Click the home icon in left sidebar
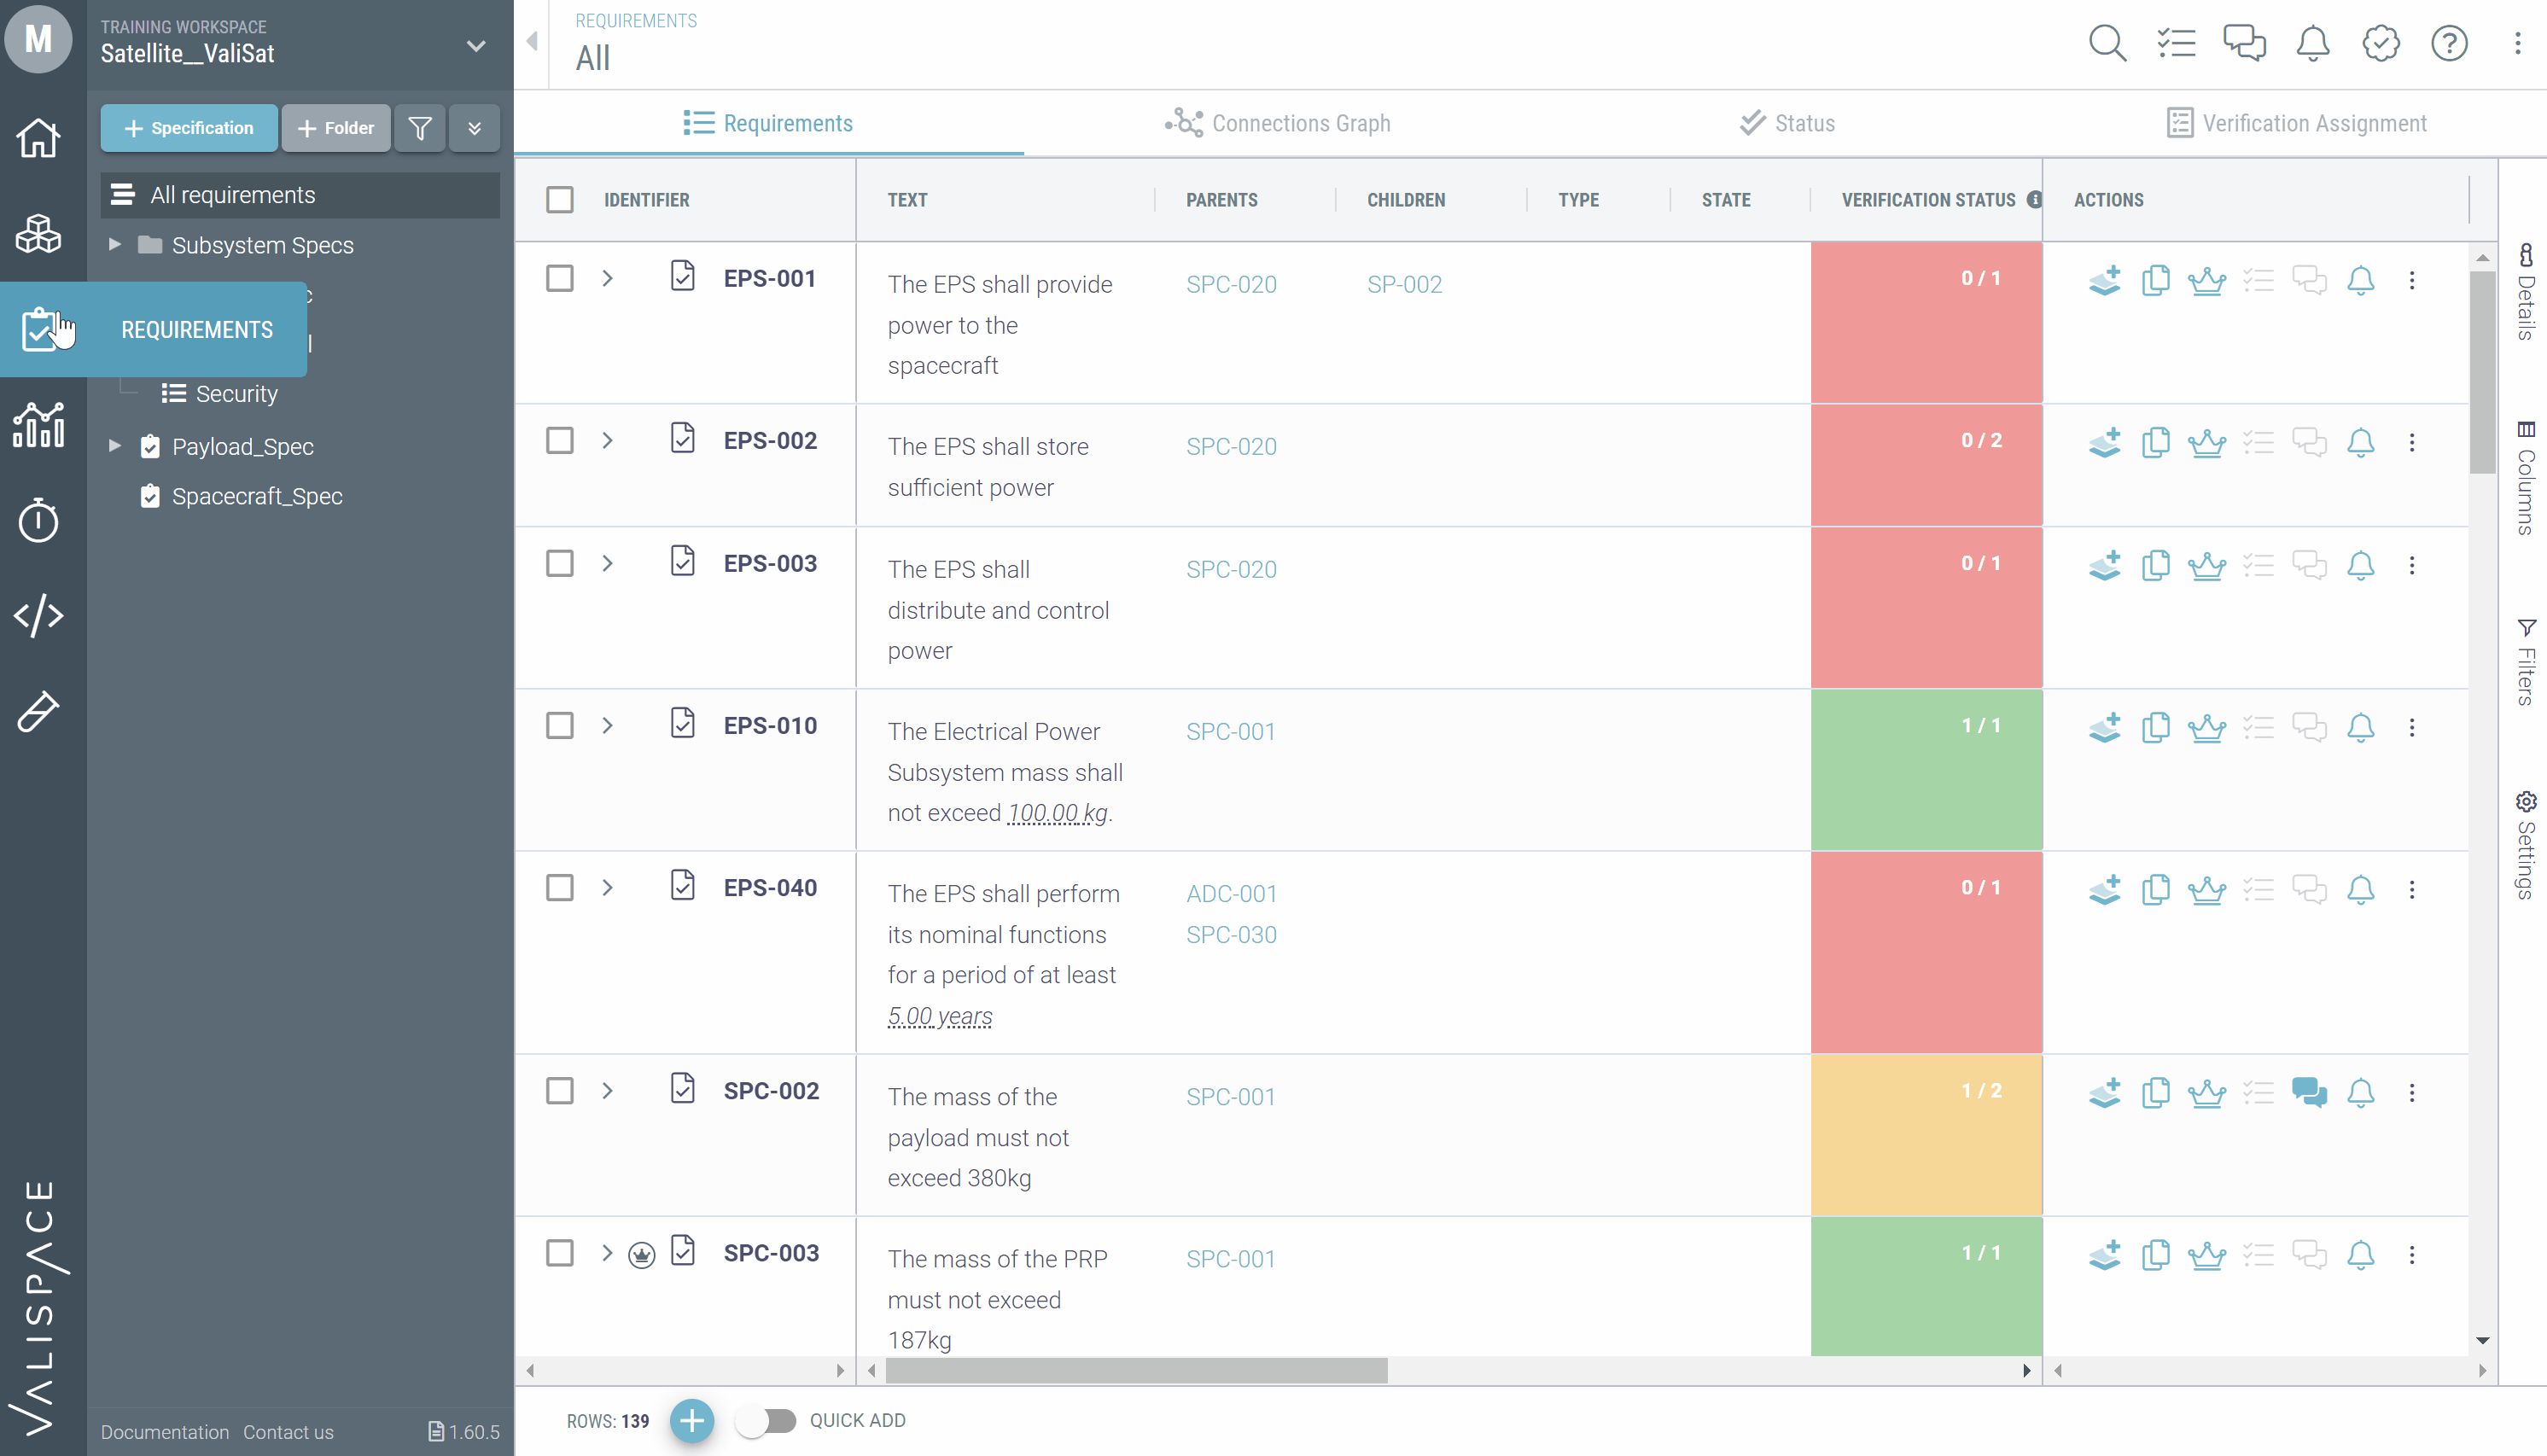 tap(38, 137)
